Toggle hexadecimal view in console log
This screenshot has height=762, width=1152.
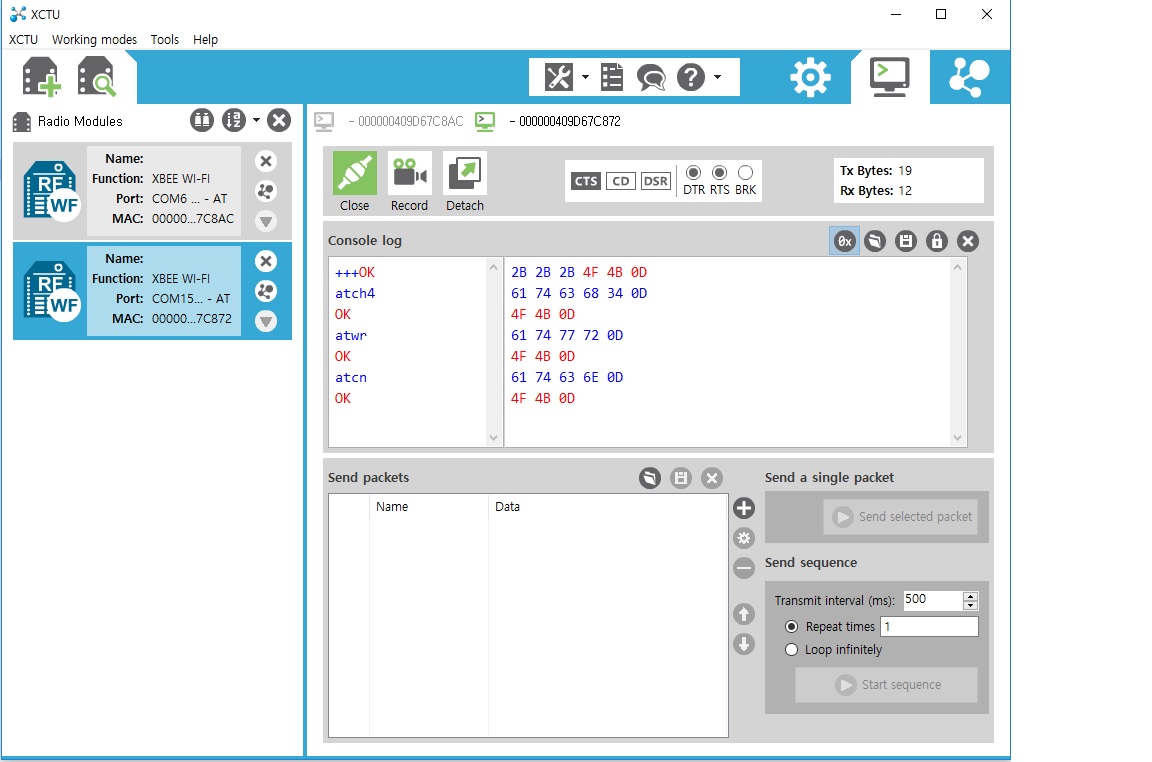click(845, 241)
